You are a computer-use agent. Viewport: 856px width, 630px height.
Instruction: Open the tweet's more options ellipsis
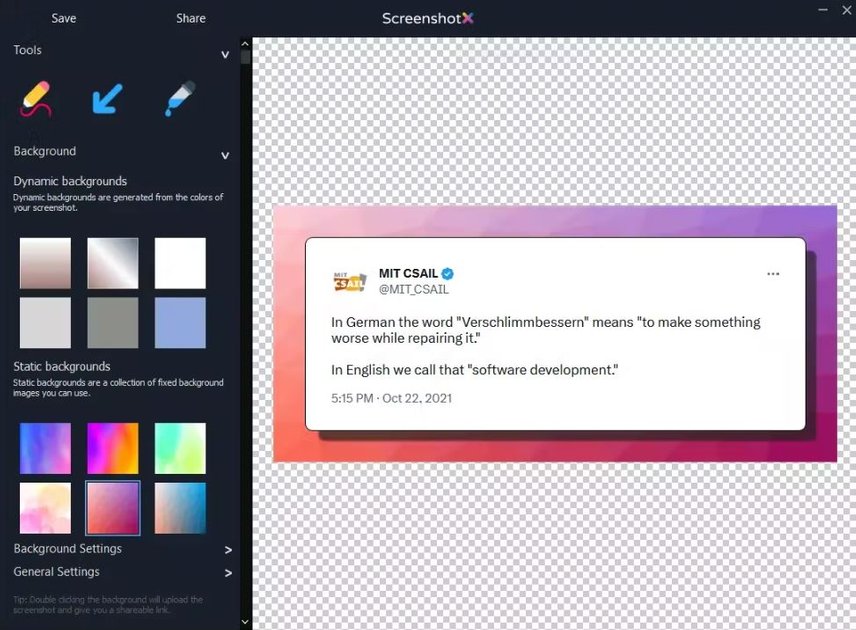tap(773, 273)
